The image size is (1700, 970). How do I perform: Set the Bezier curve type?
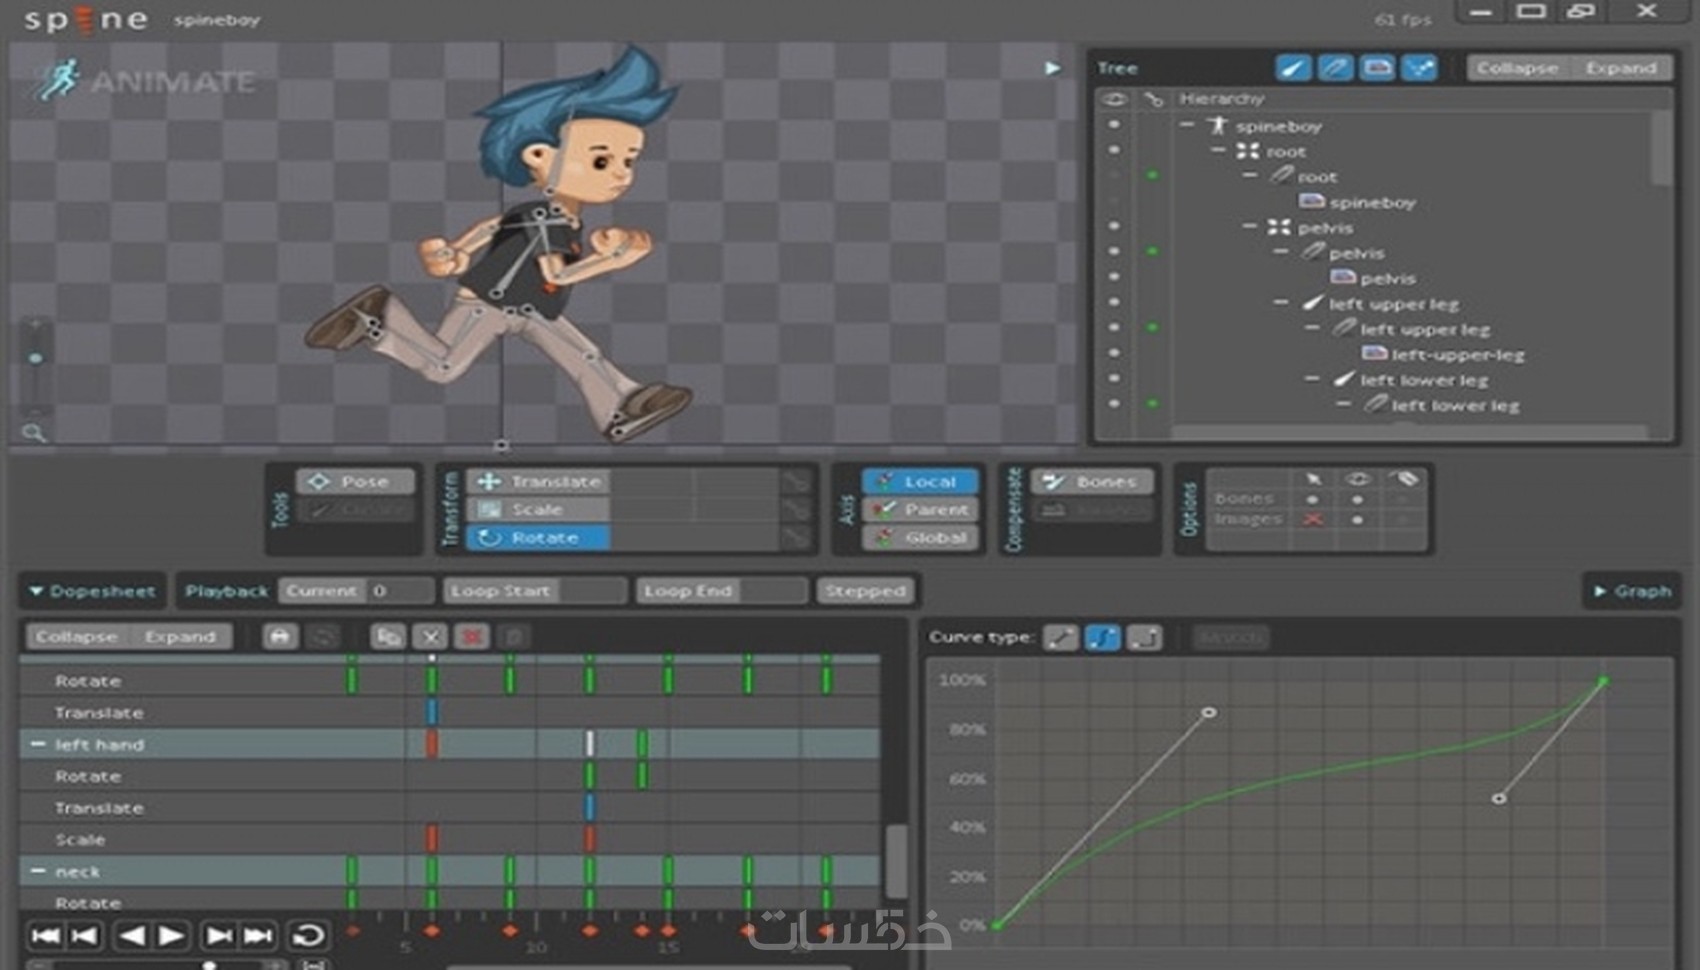[x=1103, y=637]
